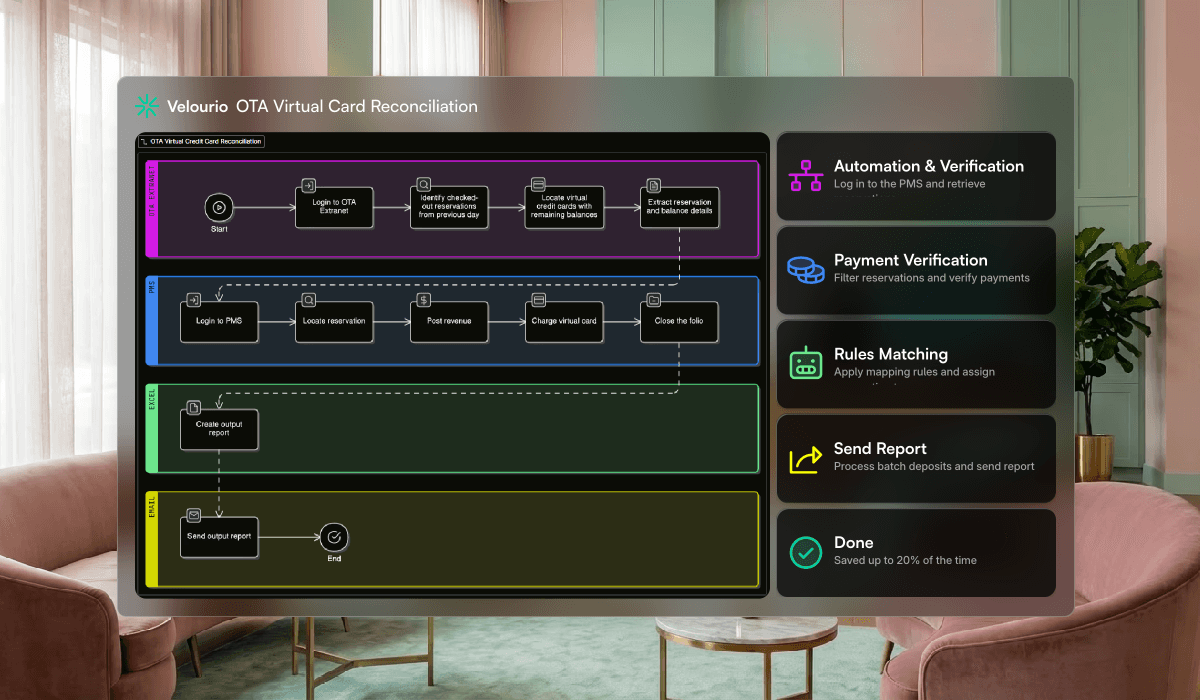Viewport: 1200px width, 700px height.
Task: Open the Send Report card
Action: point(916,458)
